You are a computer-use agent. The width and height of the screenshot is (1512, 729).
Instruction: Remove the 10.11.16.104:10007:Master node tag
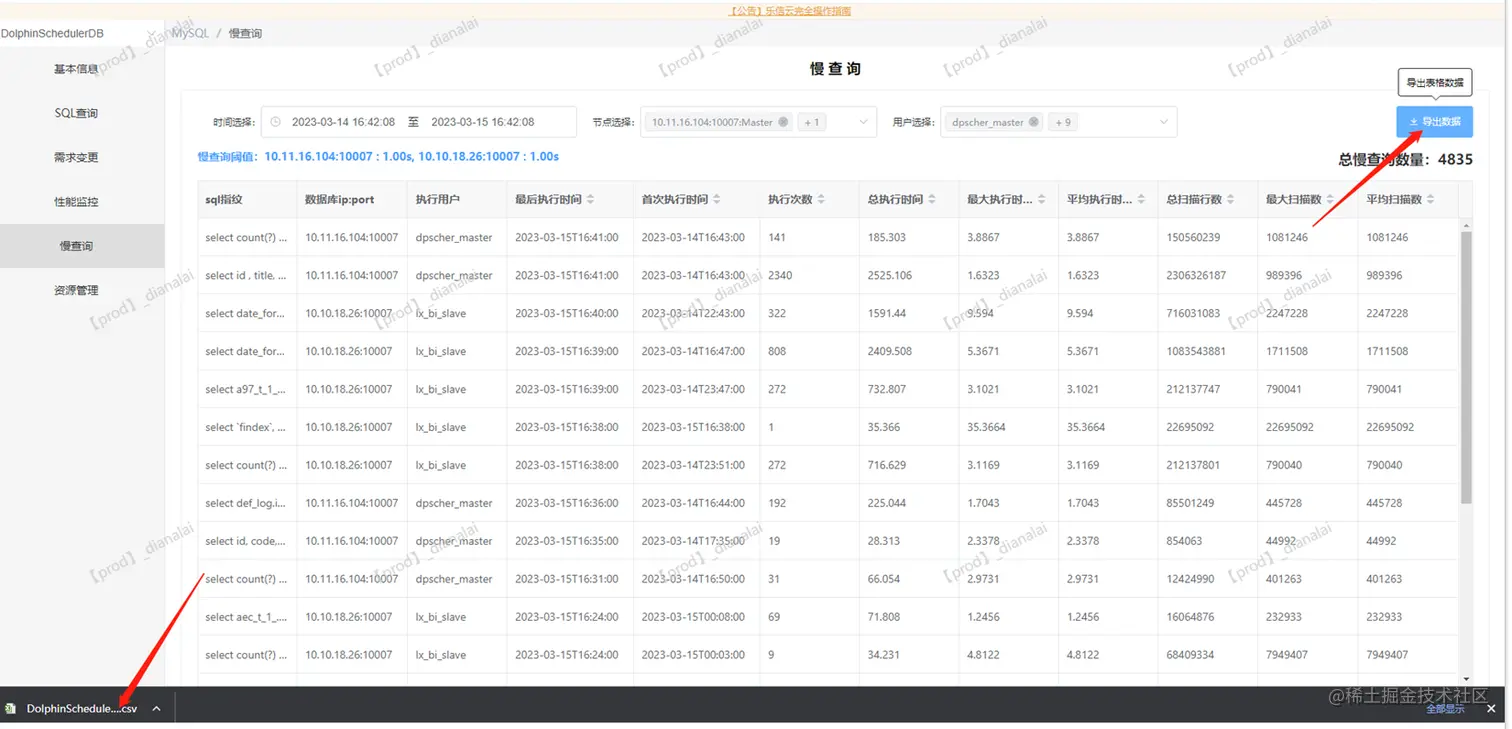click(783, 122)
